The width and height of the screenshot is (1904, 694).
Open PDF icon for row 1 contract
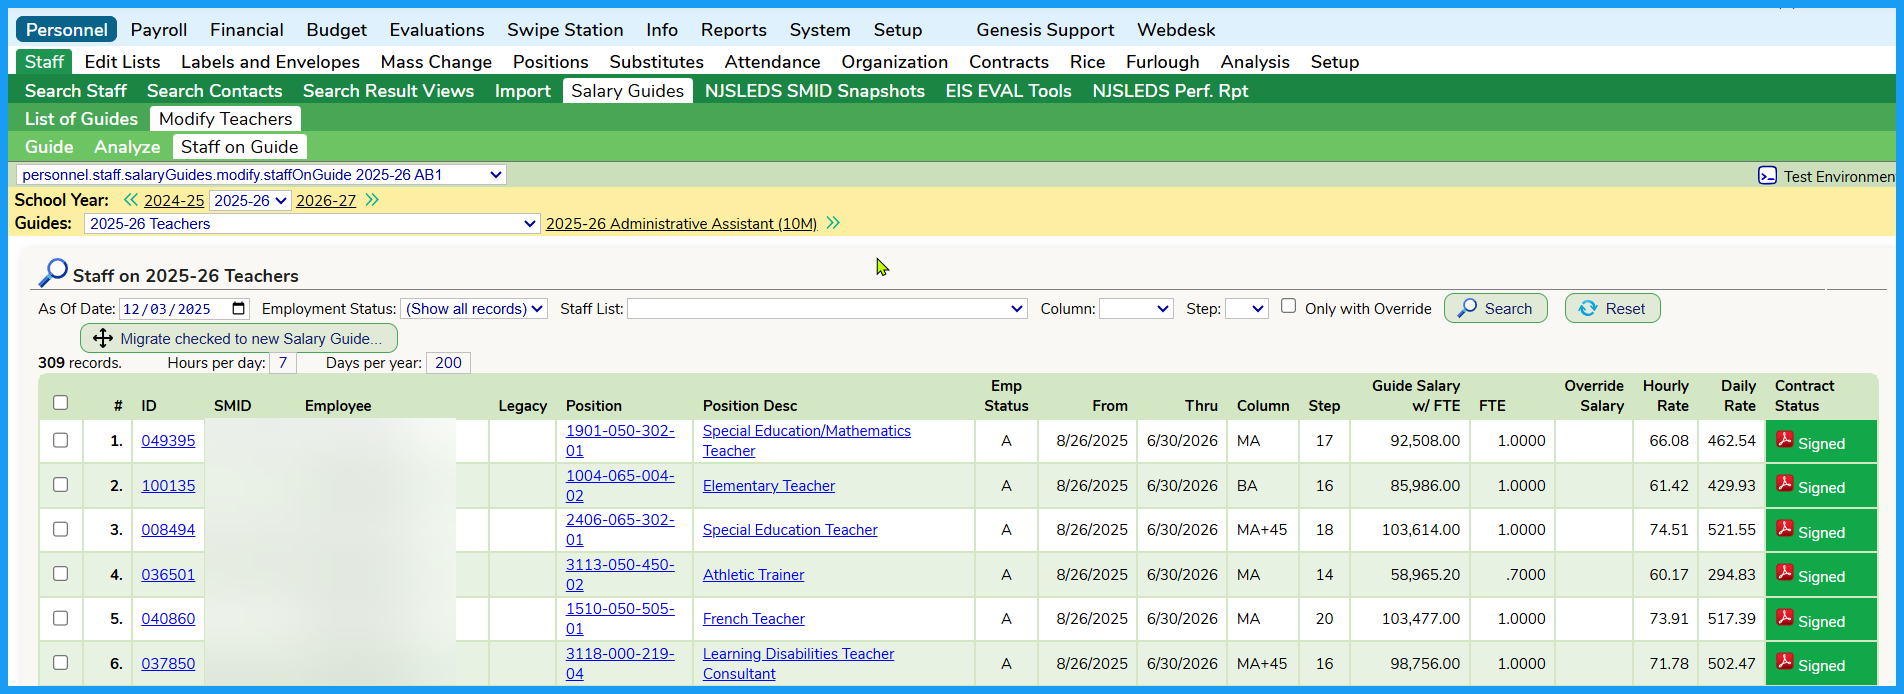tap(1784, 440)
